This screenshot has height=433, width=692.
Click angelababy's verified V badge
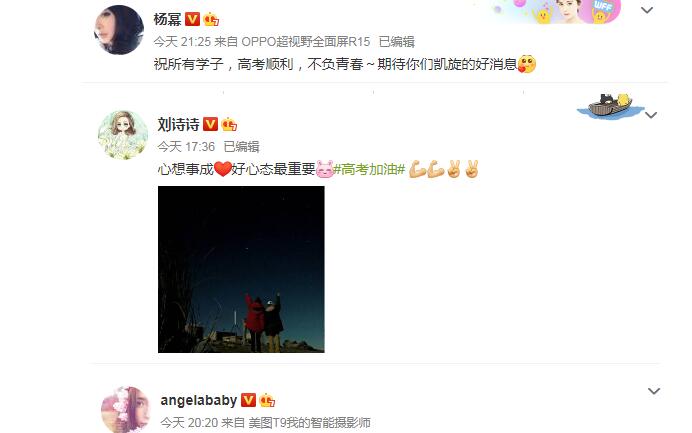pyautogui.click(x=248, y=400)
